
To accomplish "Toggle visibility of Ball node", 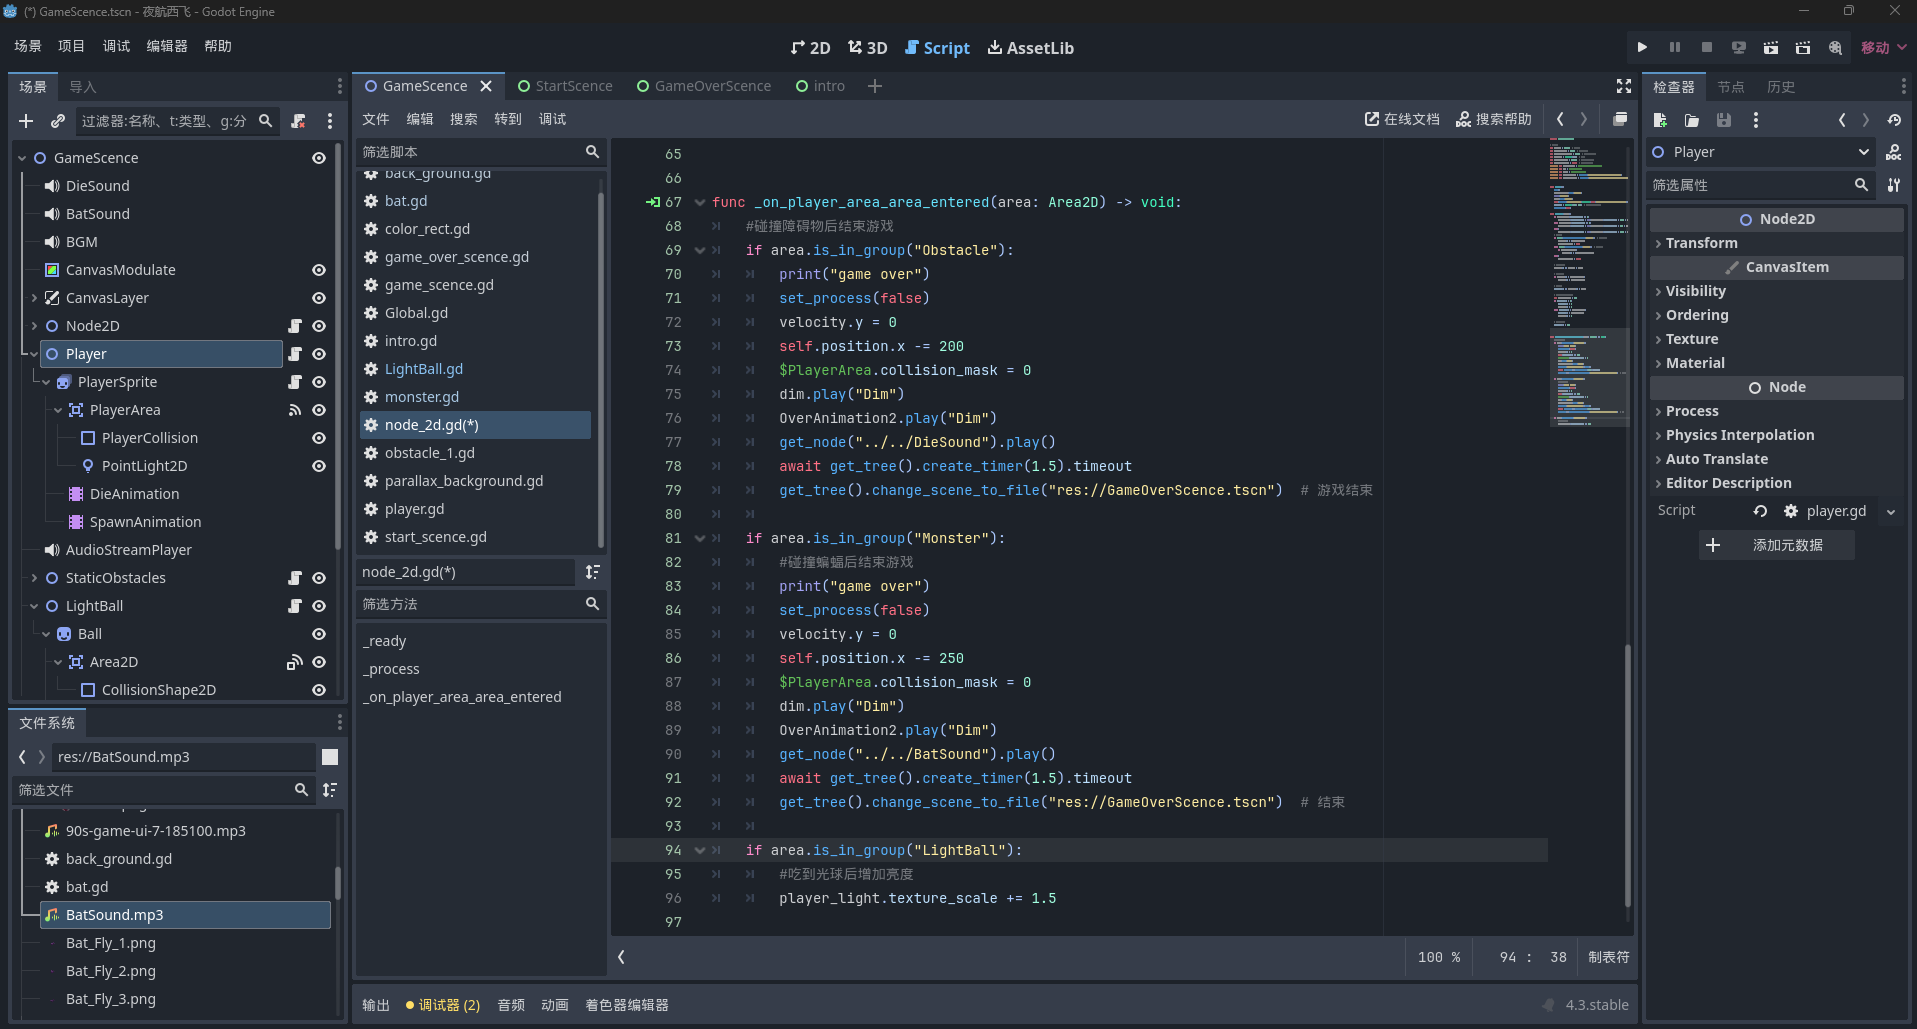I will coord(319,634).
